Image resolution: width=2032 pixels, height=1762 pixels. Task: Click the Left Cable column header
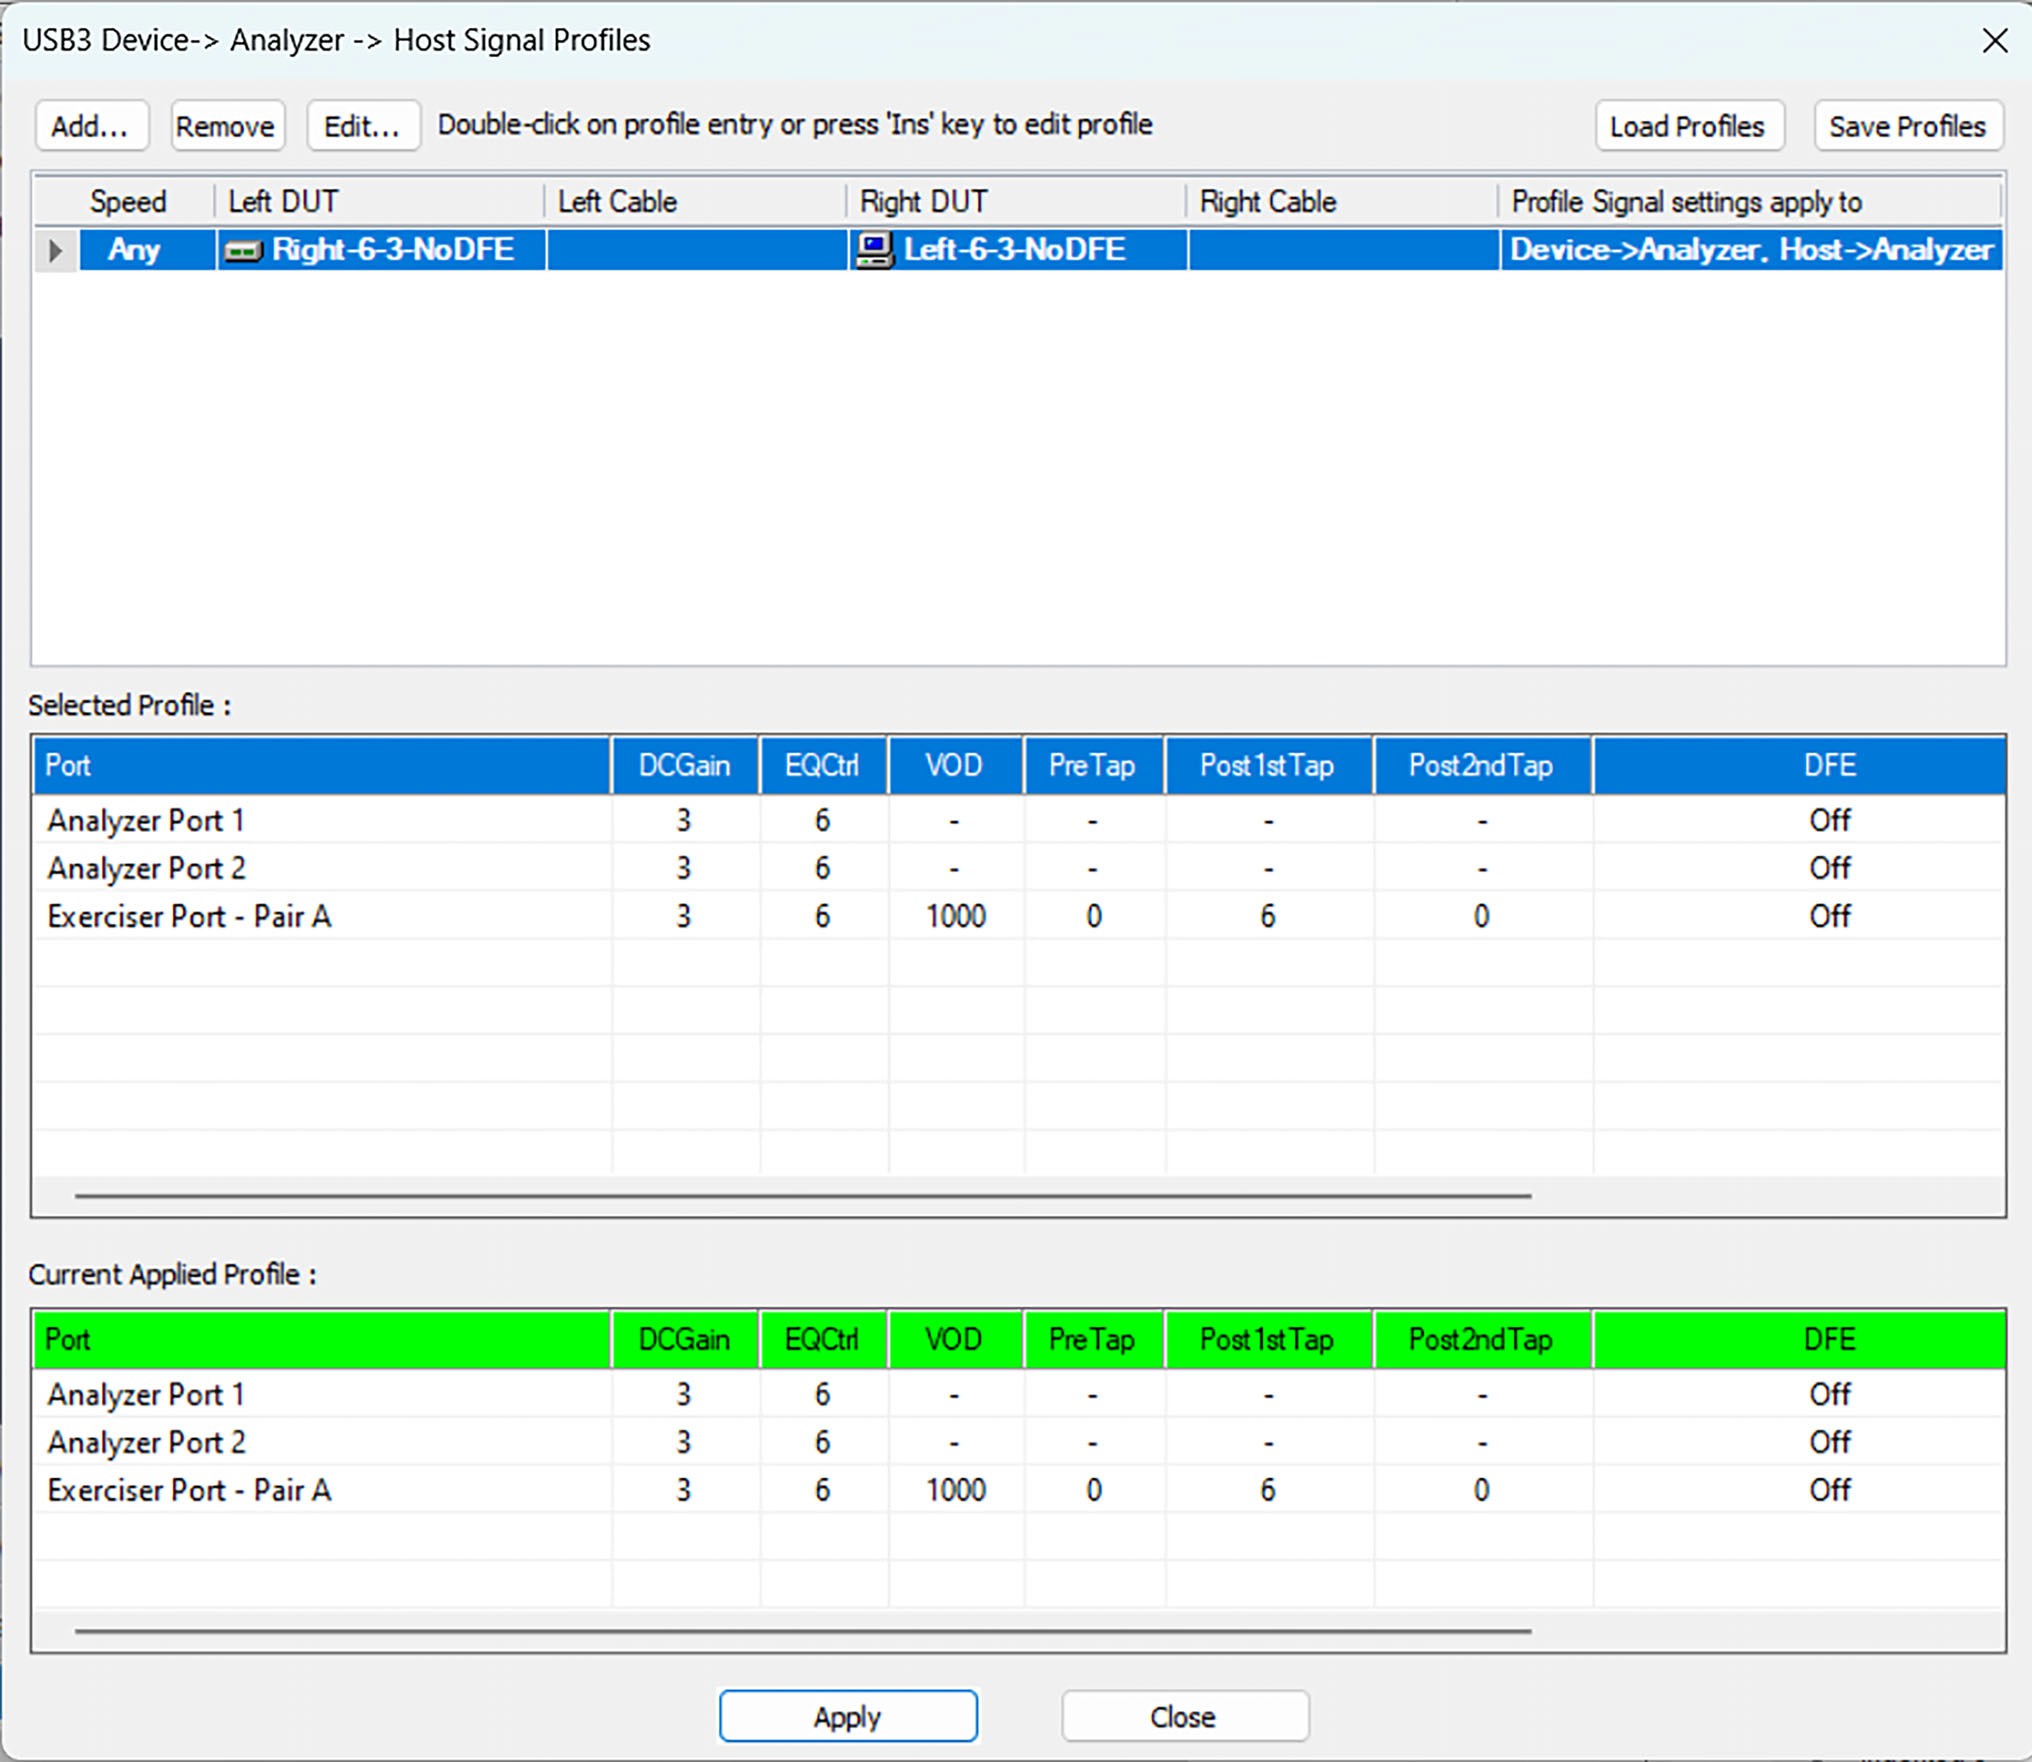click(x=697, y=202)
